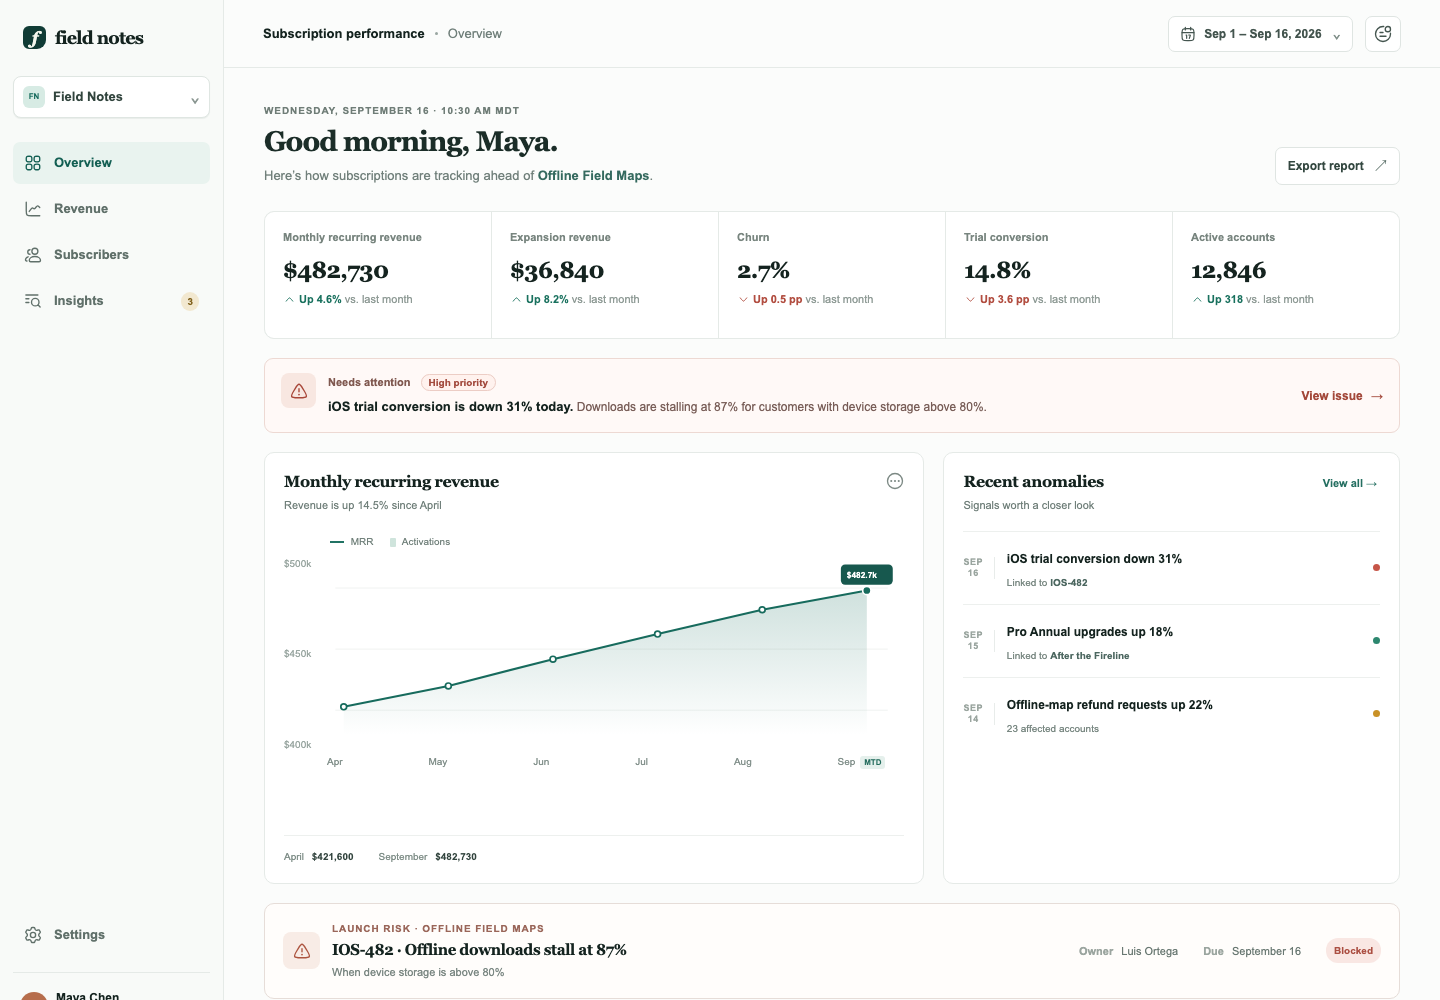Click the Blocked status badge
The image size is (1440, 1000).
coord(1353,951)
